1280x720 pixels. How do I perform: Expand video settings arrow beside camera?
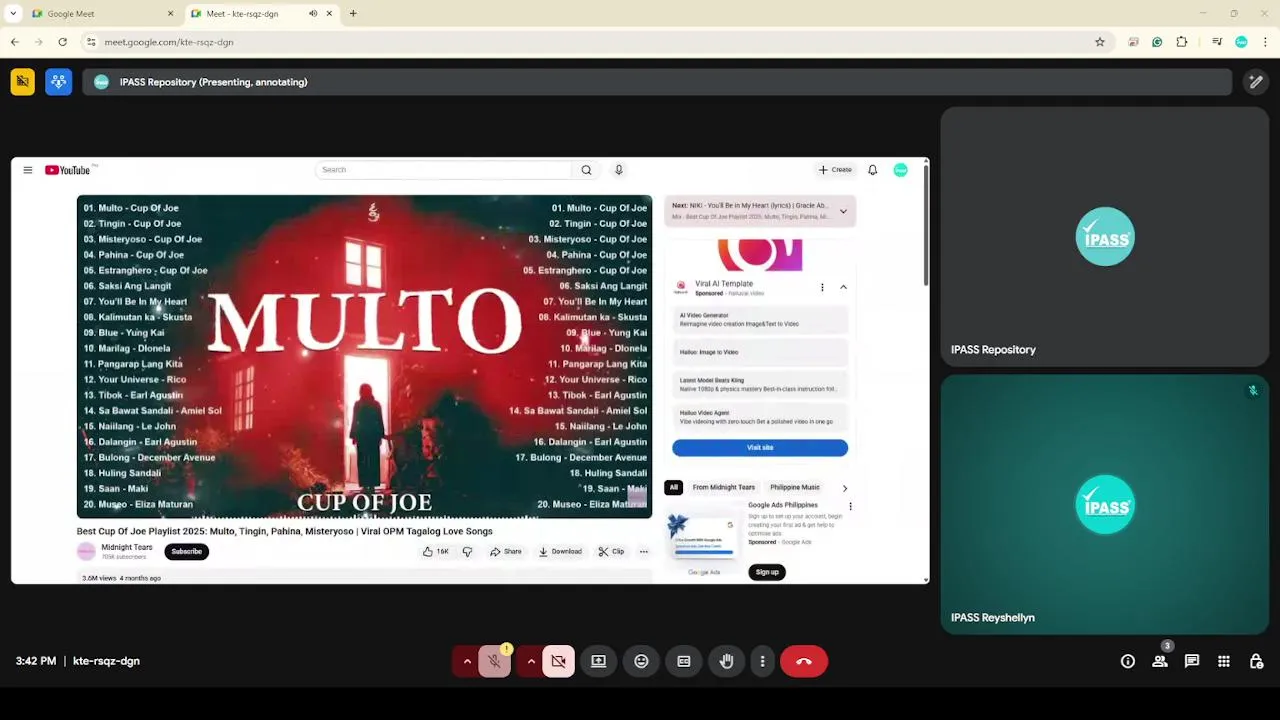531,661
